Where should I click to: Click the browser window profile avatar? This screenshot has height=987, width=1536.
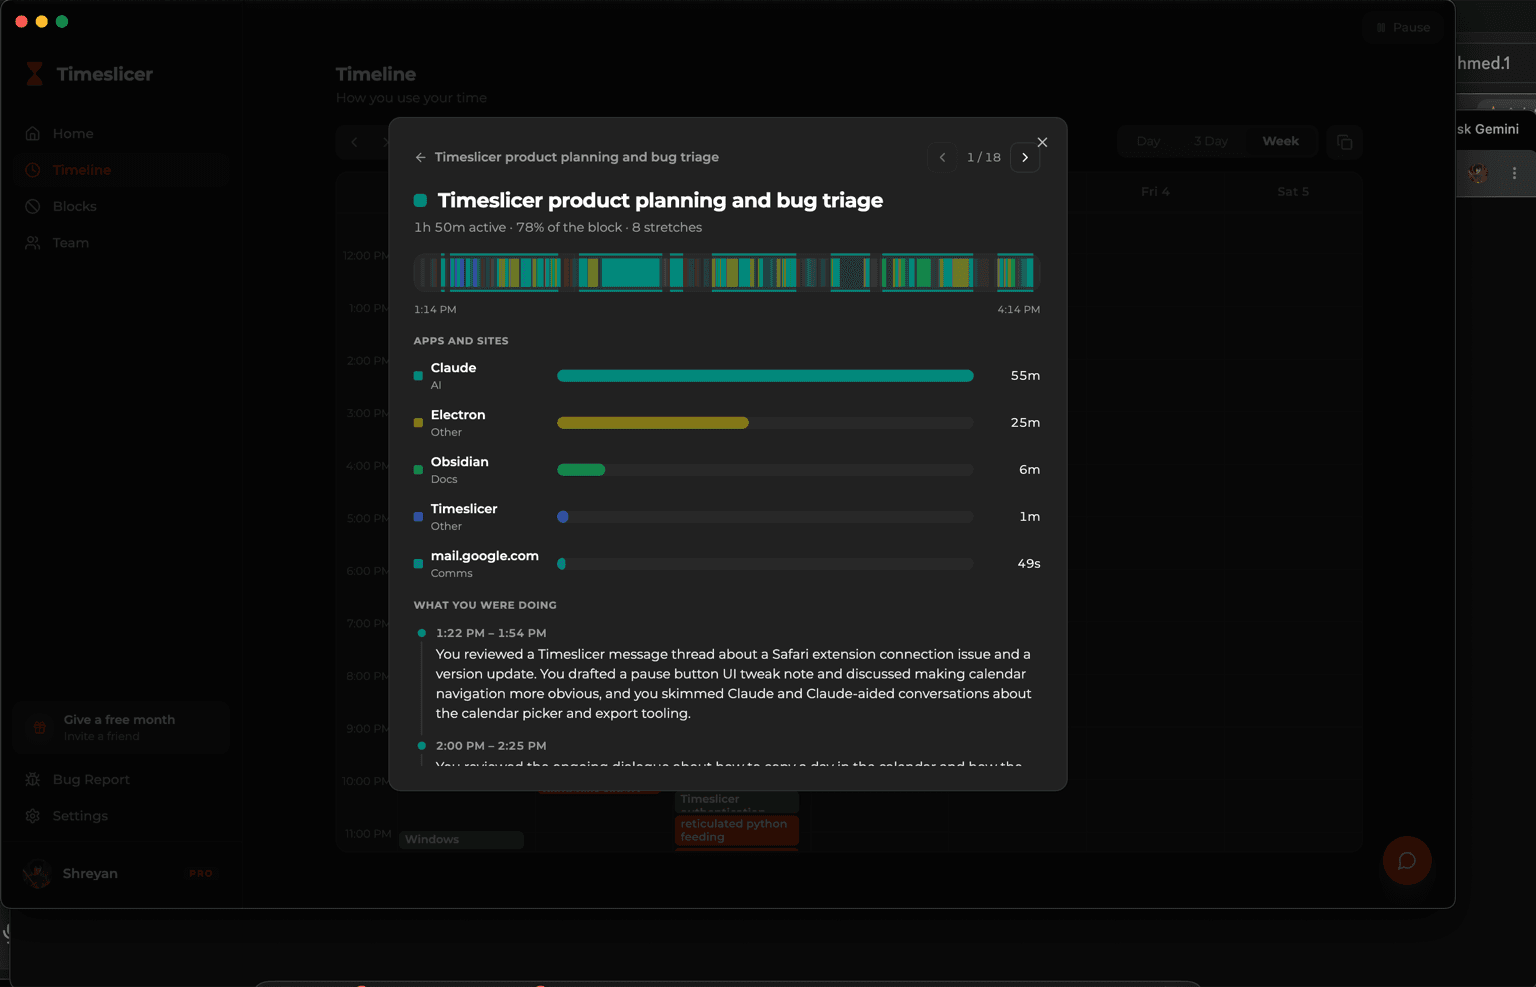click(1478, 174)
